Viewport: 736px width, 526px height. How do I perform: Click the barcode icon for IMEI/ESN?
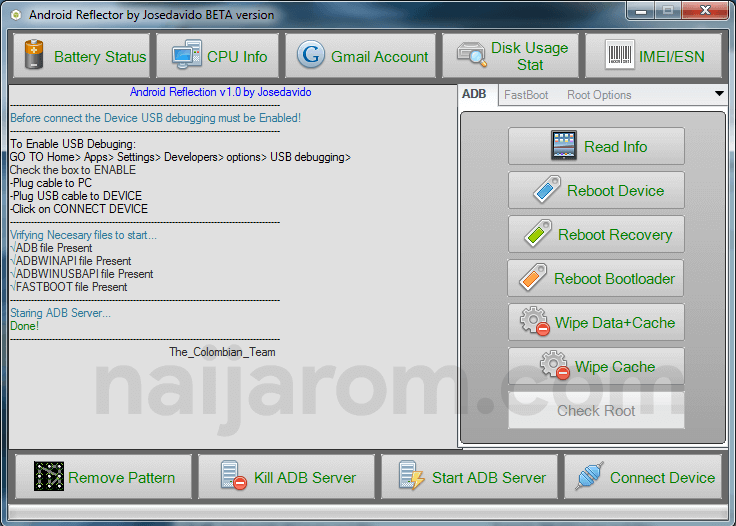pos(620,55)
